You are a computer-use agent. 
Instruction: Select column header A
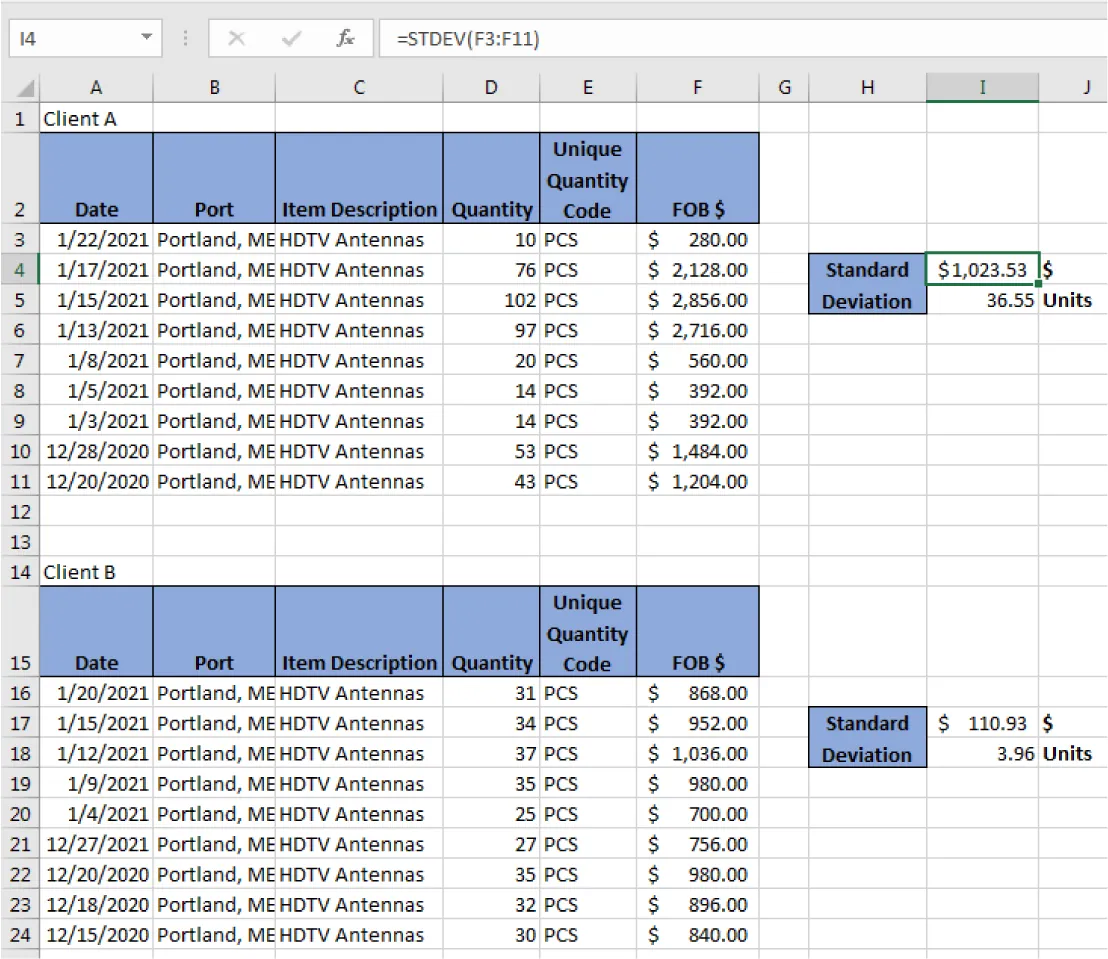(x=96, y=87)
